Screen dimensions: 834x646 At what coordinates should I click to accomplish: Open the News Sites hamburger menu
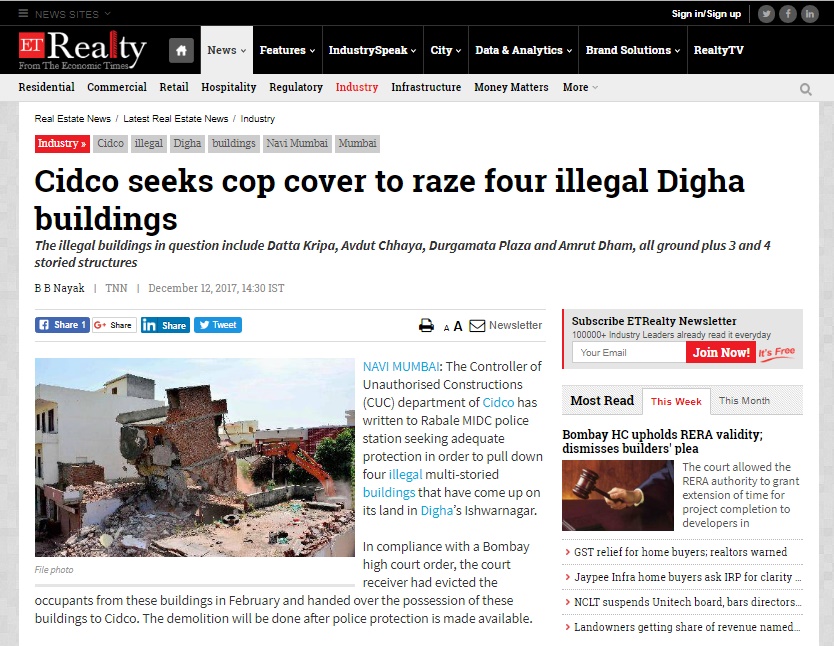click(x=23, y=13)
